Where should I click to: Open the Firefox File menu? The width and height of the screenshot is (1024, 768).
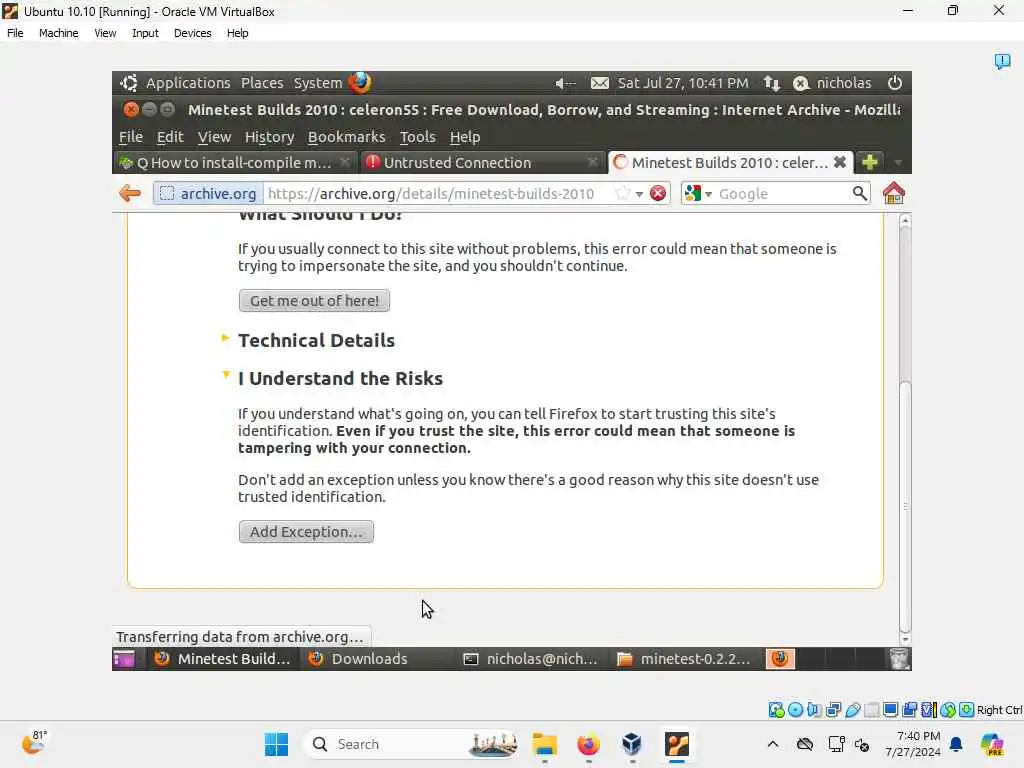[x=131, y=137]
